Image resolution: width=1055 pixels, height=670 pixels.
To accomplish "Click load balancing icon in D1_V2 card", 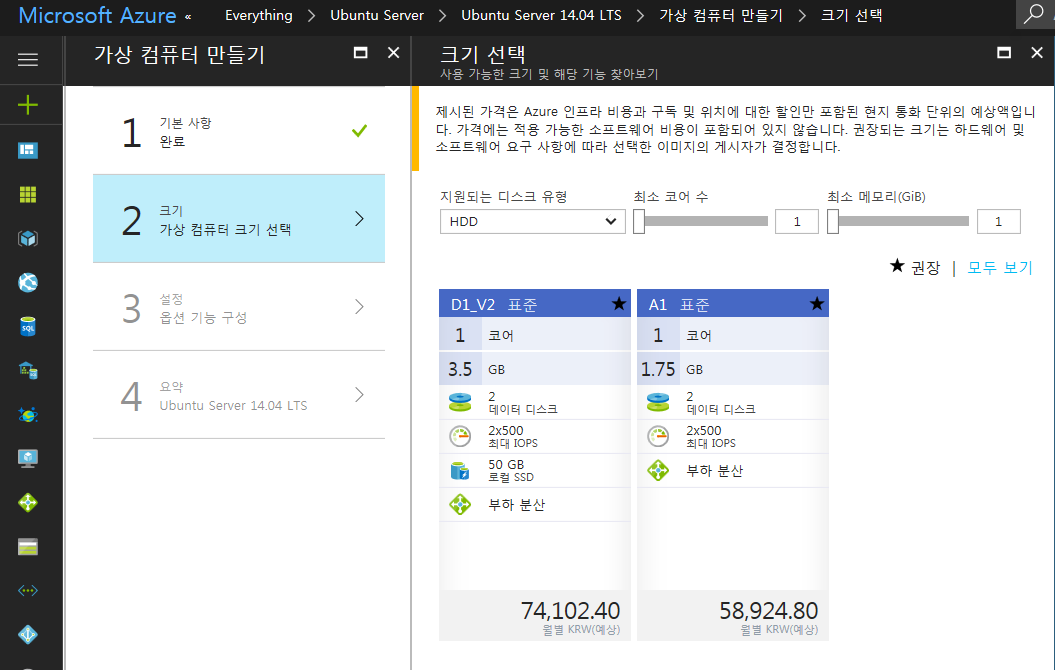I will 460,504.
